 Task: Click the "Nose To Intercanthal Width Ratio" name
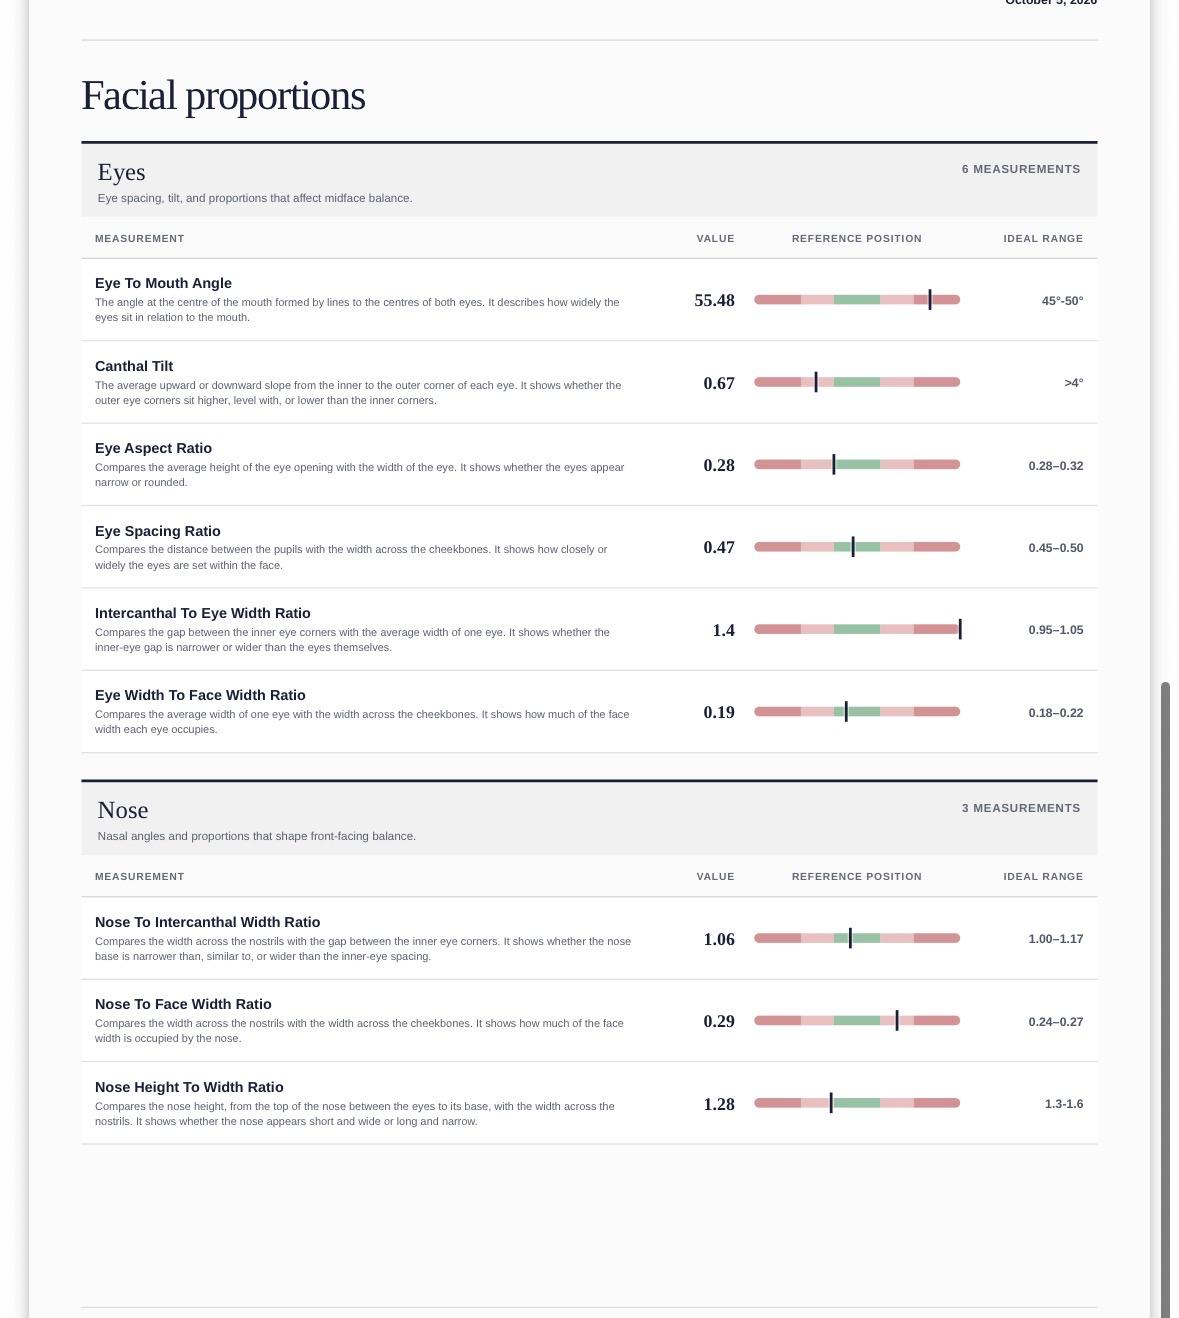(x=208, y=922)
